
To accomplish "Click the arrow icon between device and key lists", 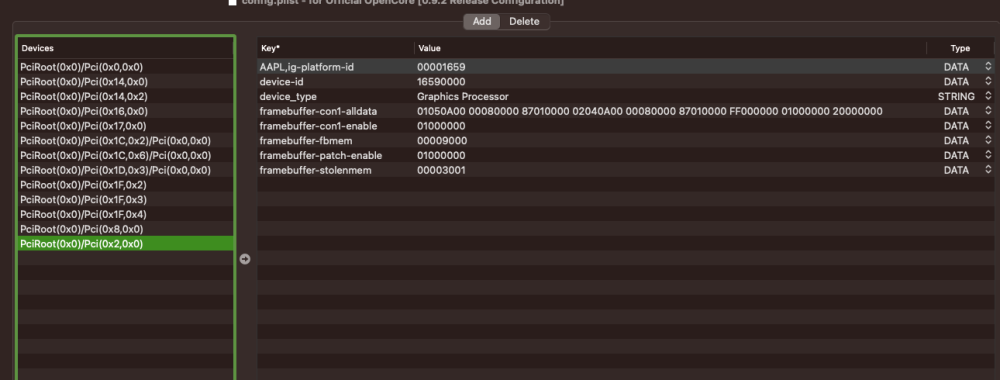I will (x=245, y=259).
